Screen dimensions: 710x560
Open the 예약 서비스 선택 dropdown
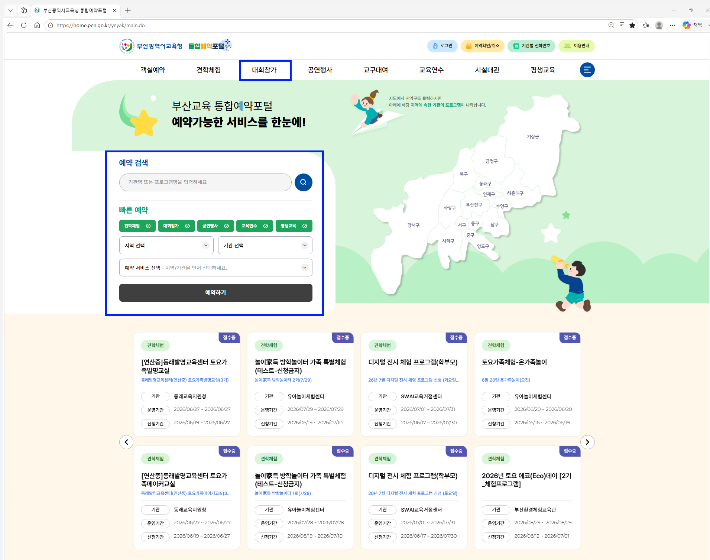point(216,268)
